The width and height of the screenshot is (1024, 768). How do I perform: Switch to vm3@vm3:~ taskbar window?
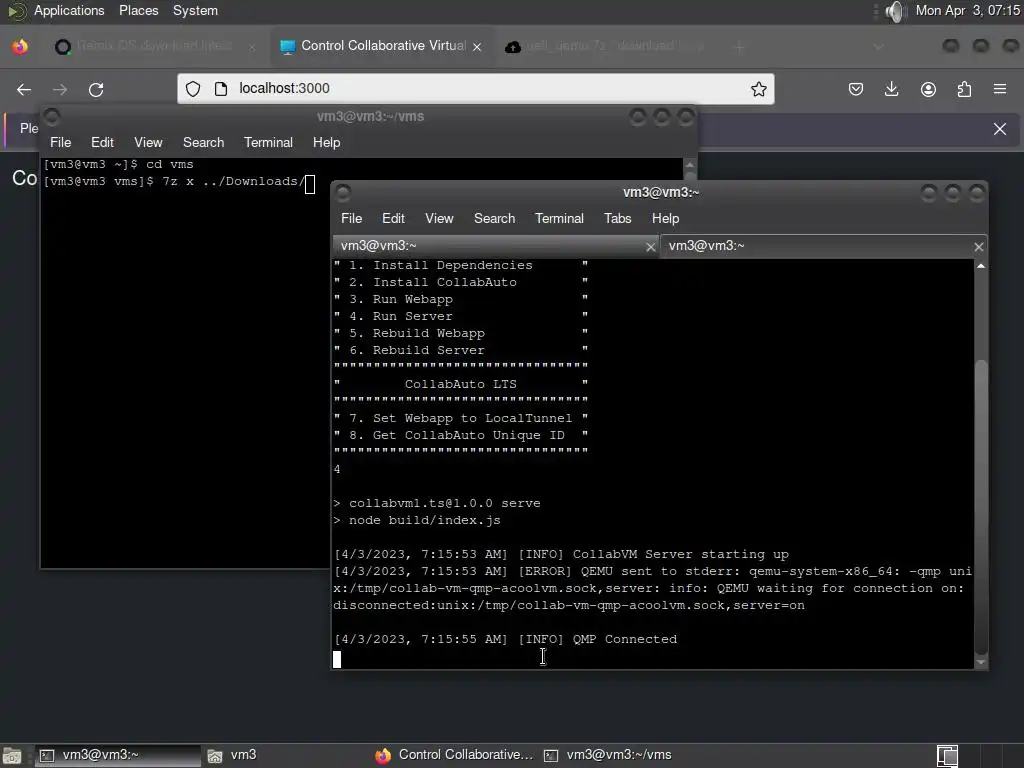click(116, 755)
